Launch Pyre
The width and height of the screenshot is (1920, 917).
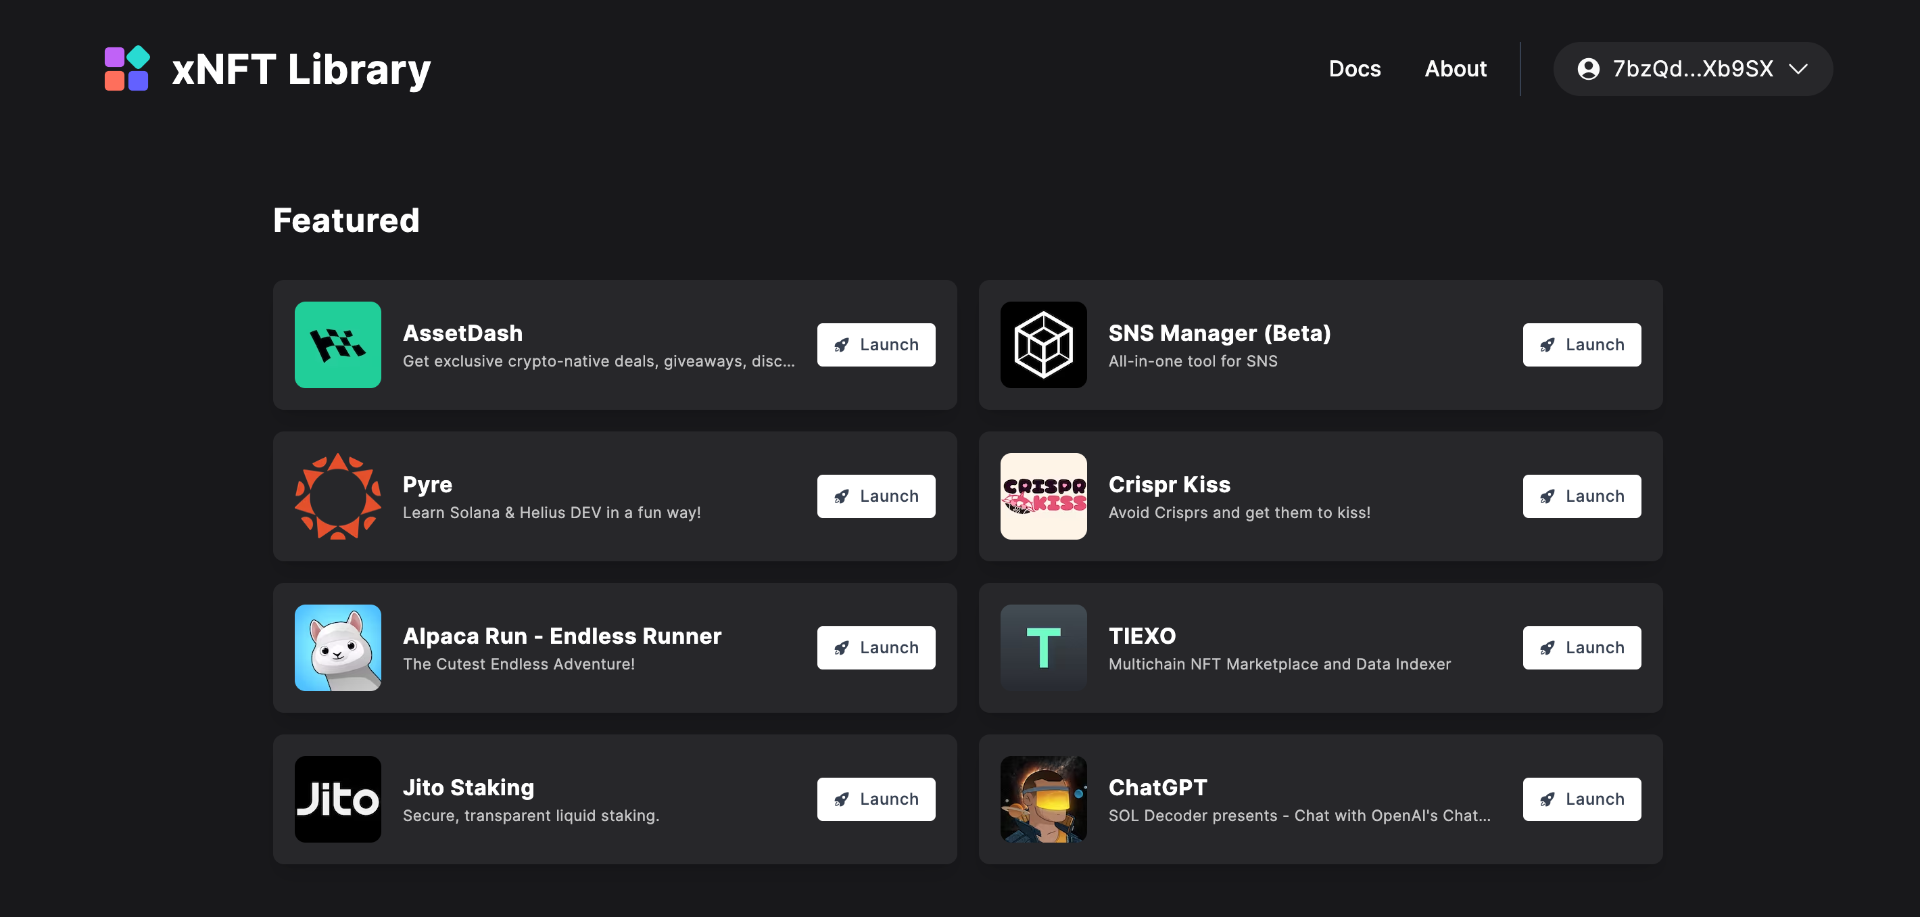[876, 496]
